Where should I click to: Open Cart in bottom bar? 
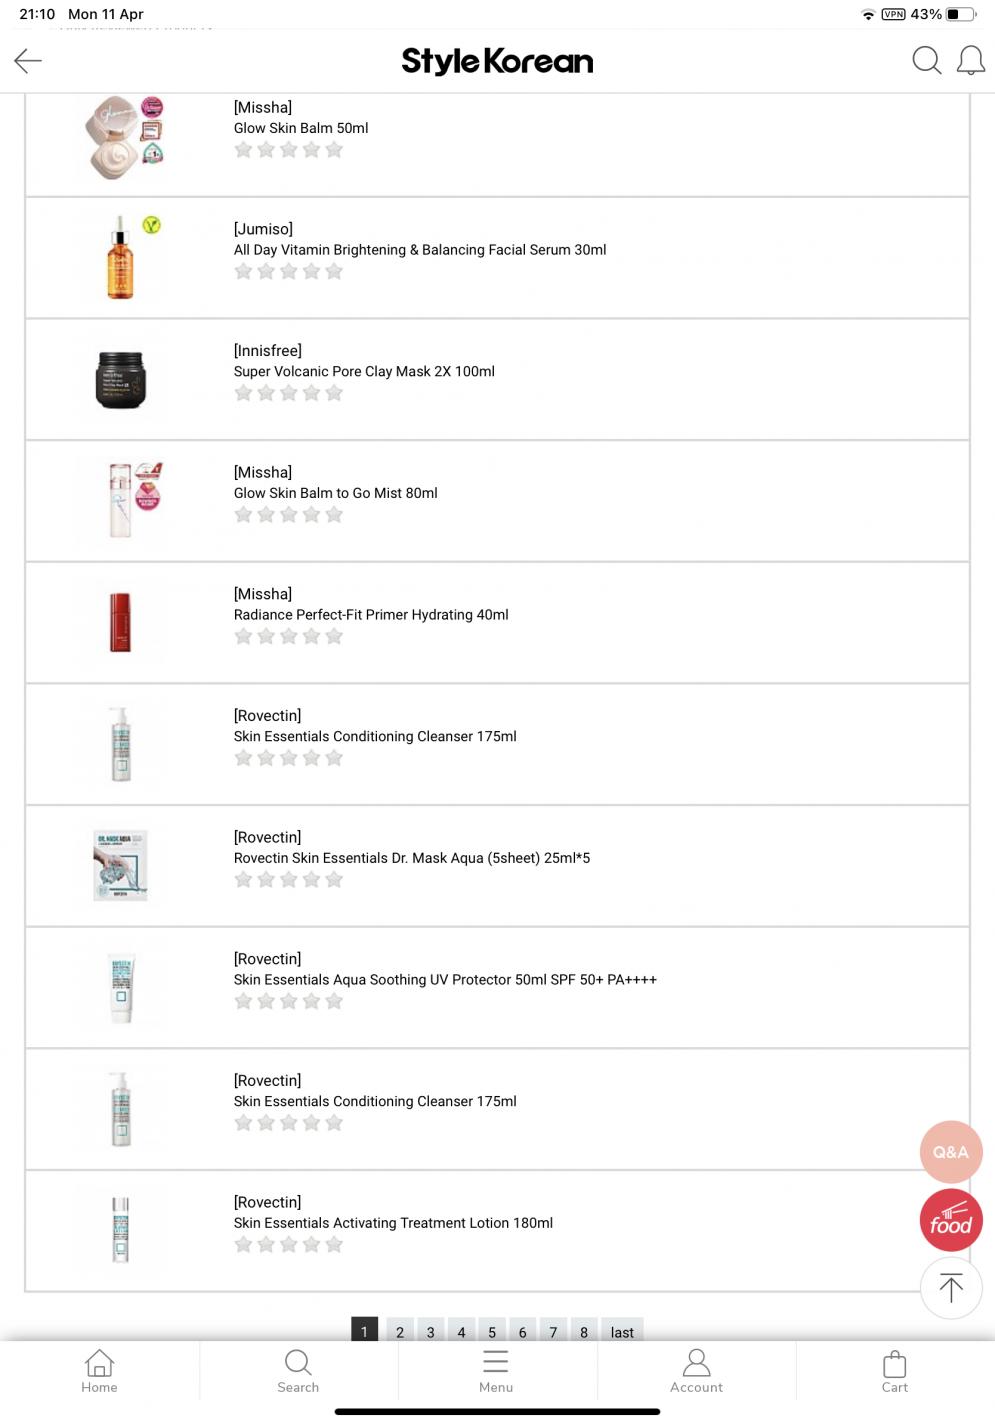pyautogui.click(x=894, y=1371)
